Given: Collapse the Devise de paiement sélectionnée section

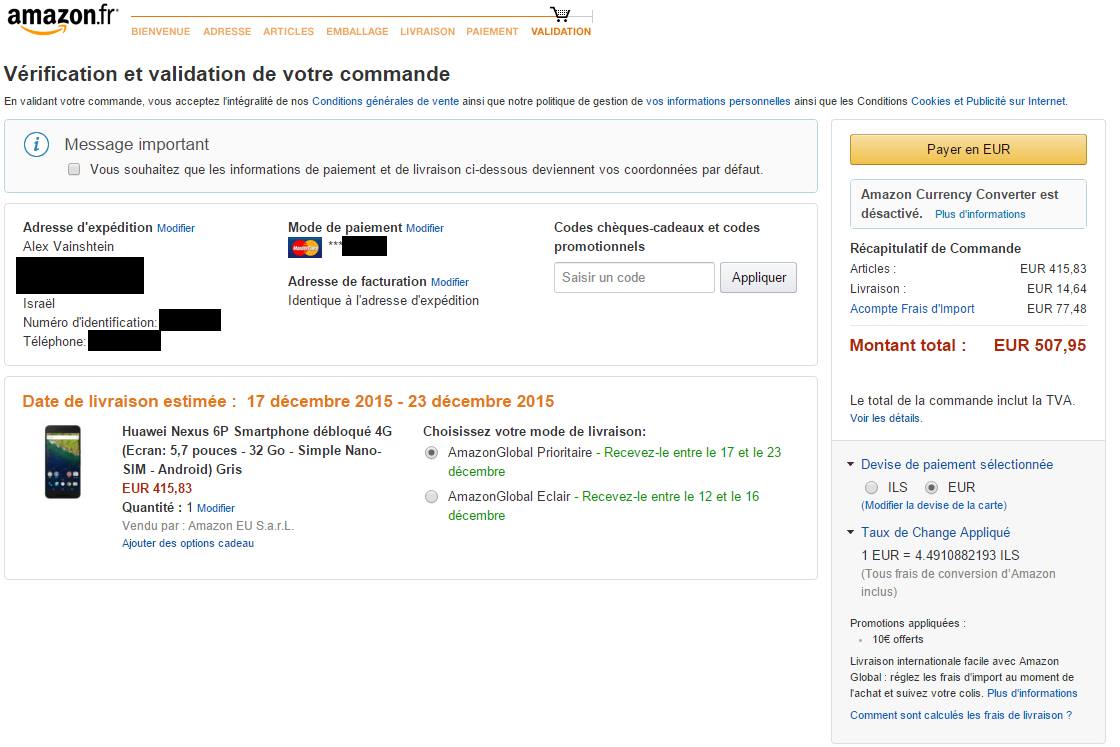Looking at the screenshot, I should click(x=850, y=464).
